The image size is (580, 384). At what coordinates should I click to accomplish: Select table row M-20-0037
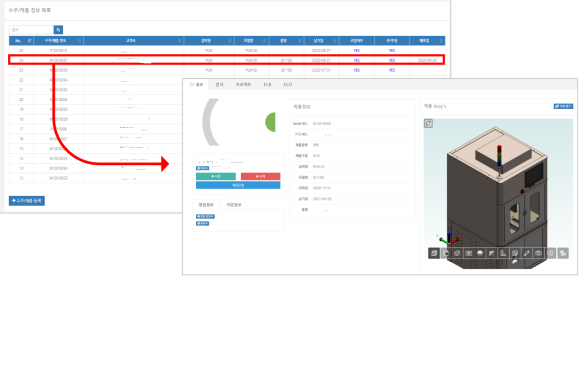227,60
